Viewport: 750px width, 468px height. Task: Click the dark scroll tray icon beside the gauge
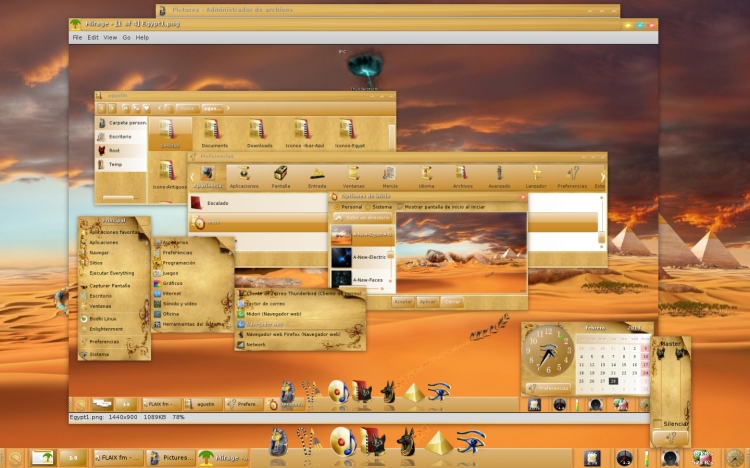tap(592, 458)
